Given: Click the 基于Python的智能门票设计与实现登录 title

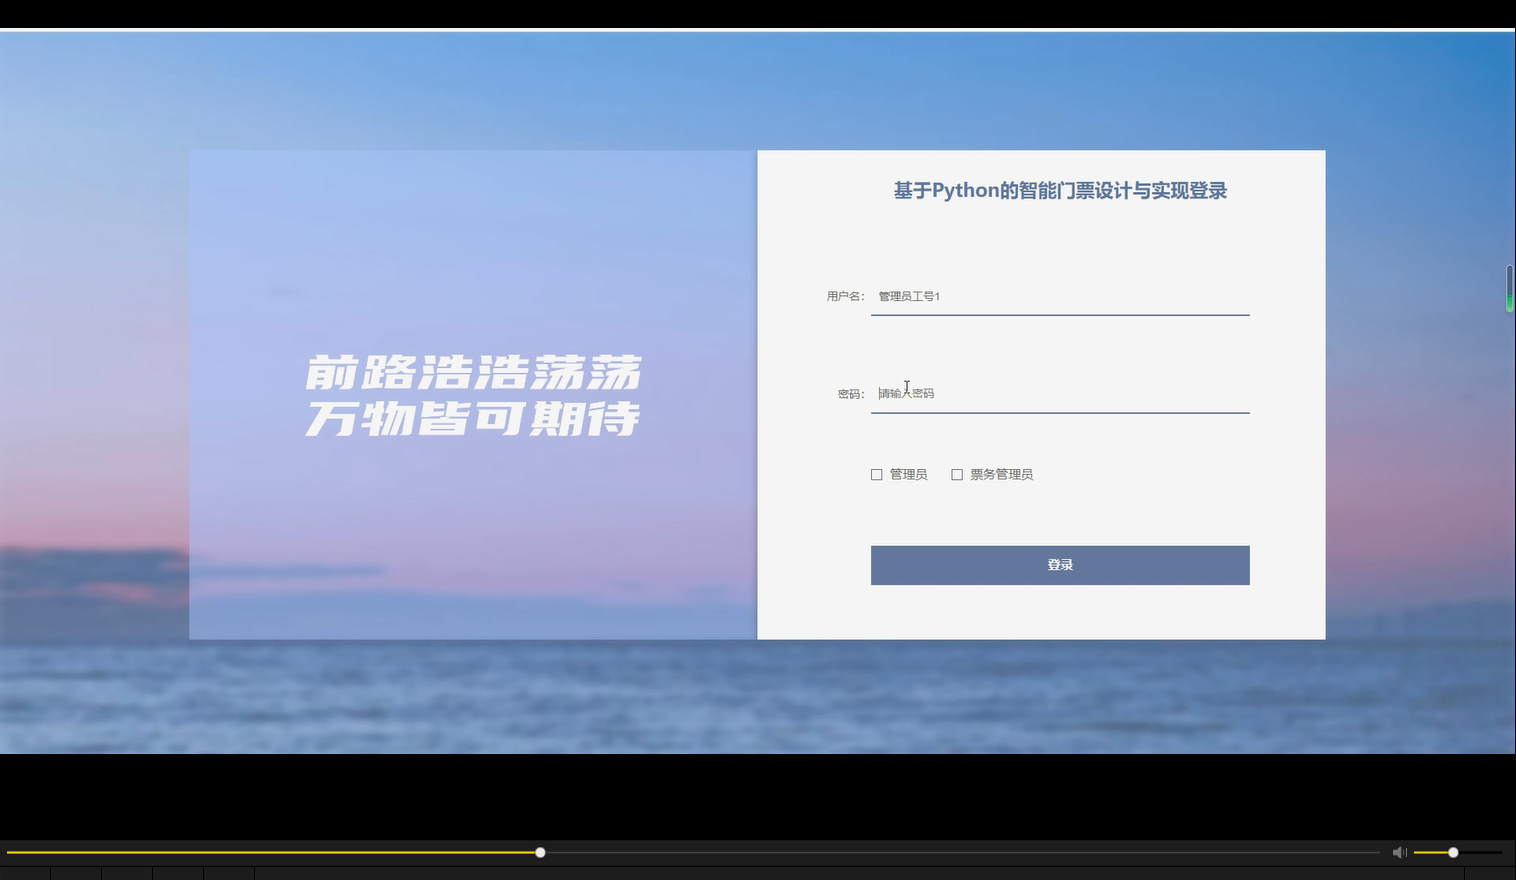Looking at the screenshot, I should pyautogui.click(x=1060, y=190).
